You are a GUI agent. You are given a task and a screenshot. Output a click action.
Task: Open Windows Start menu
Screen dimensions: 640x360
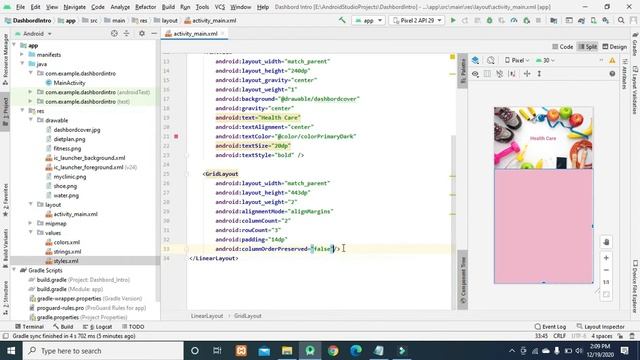11,351
